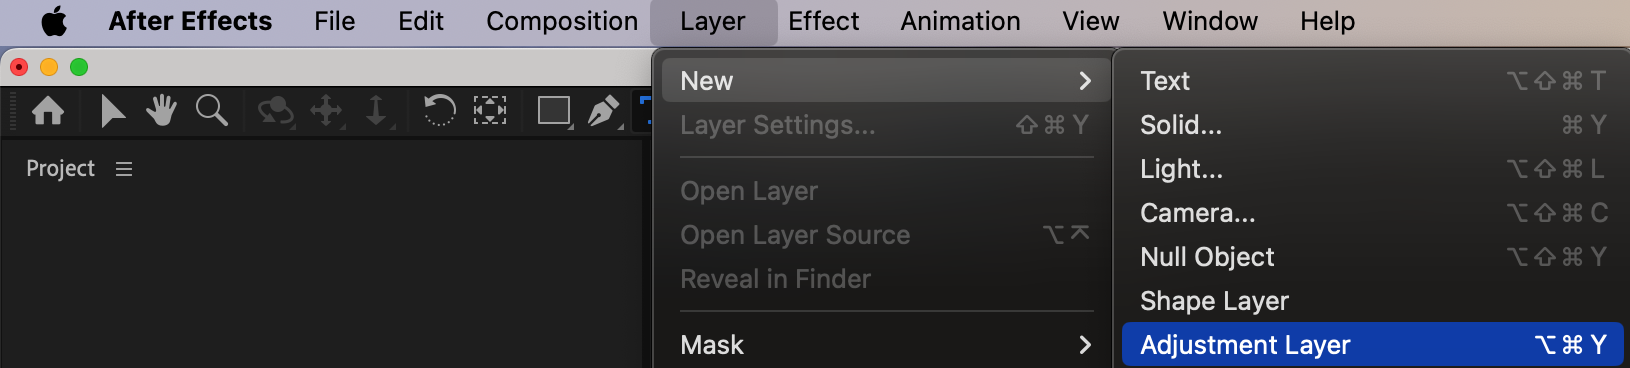Open the Project panel hamburger menu
This screenshot has height=368, width=1630.
tap(124, 169)
